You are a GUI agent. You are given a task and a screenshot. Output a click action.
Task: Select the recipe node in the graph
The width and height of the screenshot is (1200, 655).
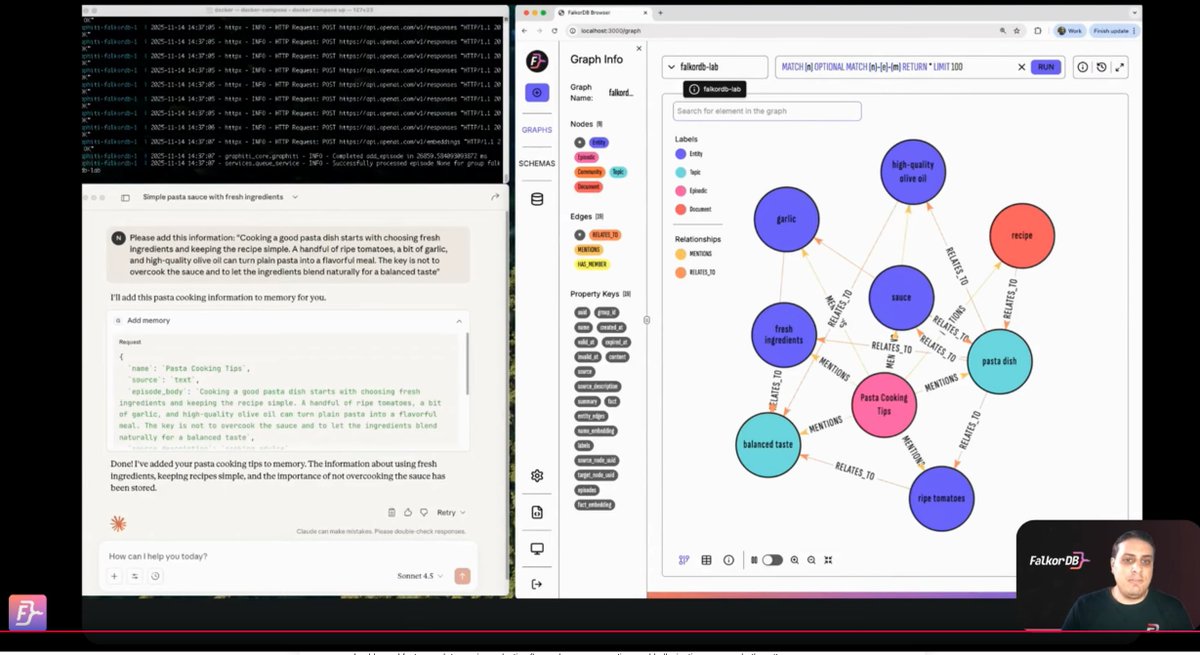[x=1022, y=236]
